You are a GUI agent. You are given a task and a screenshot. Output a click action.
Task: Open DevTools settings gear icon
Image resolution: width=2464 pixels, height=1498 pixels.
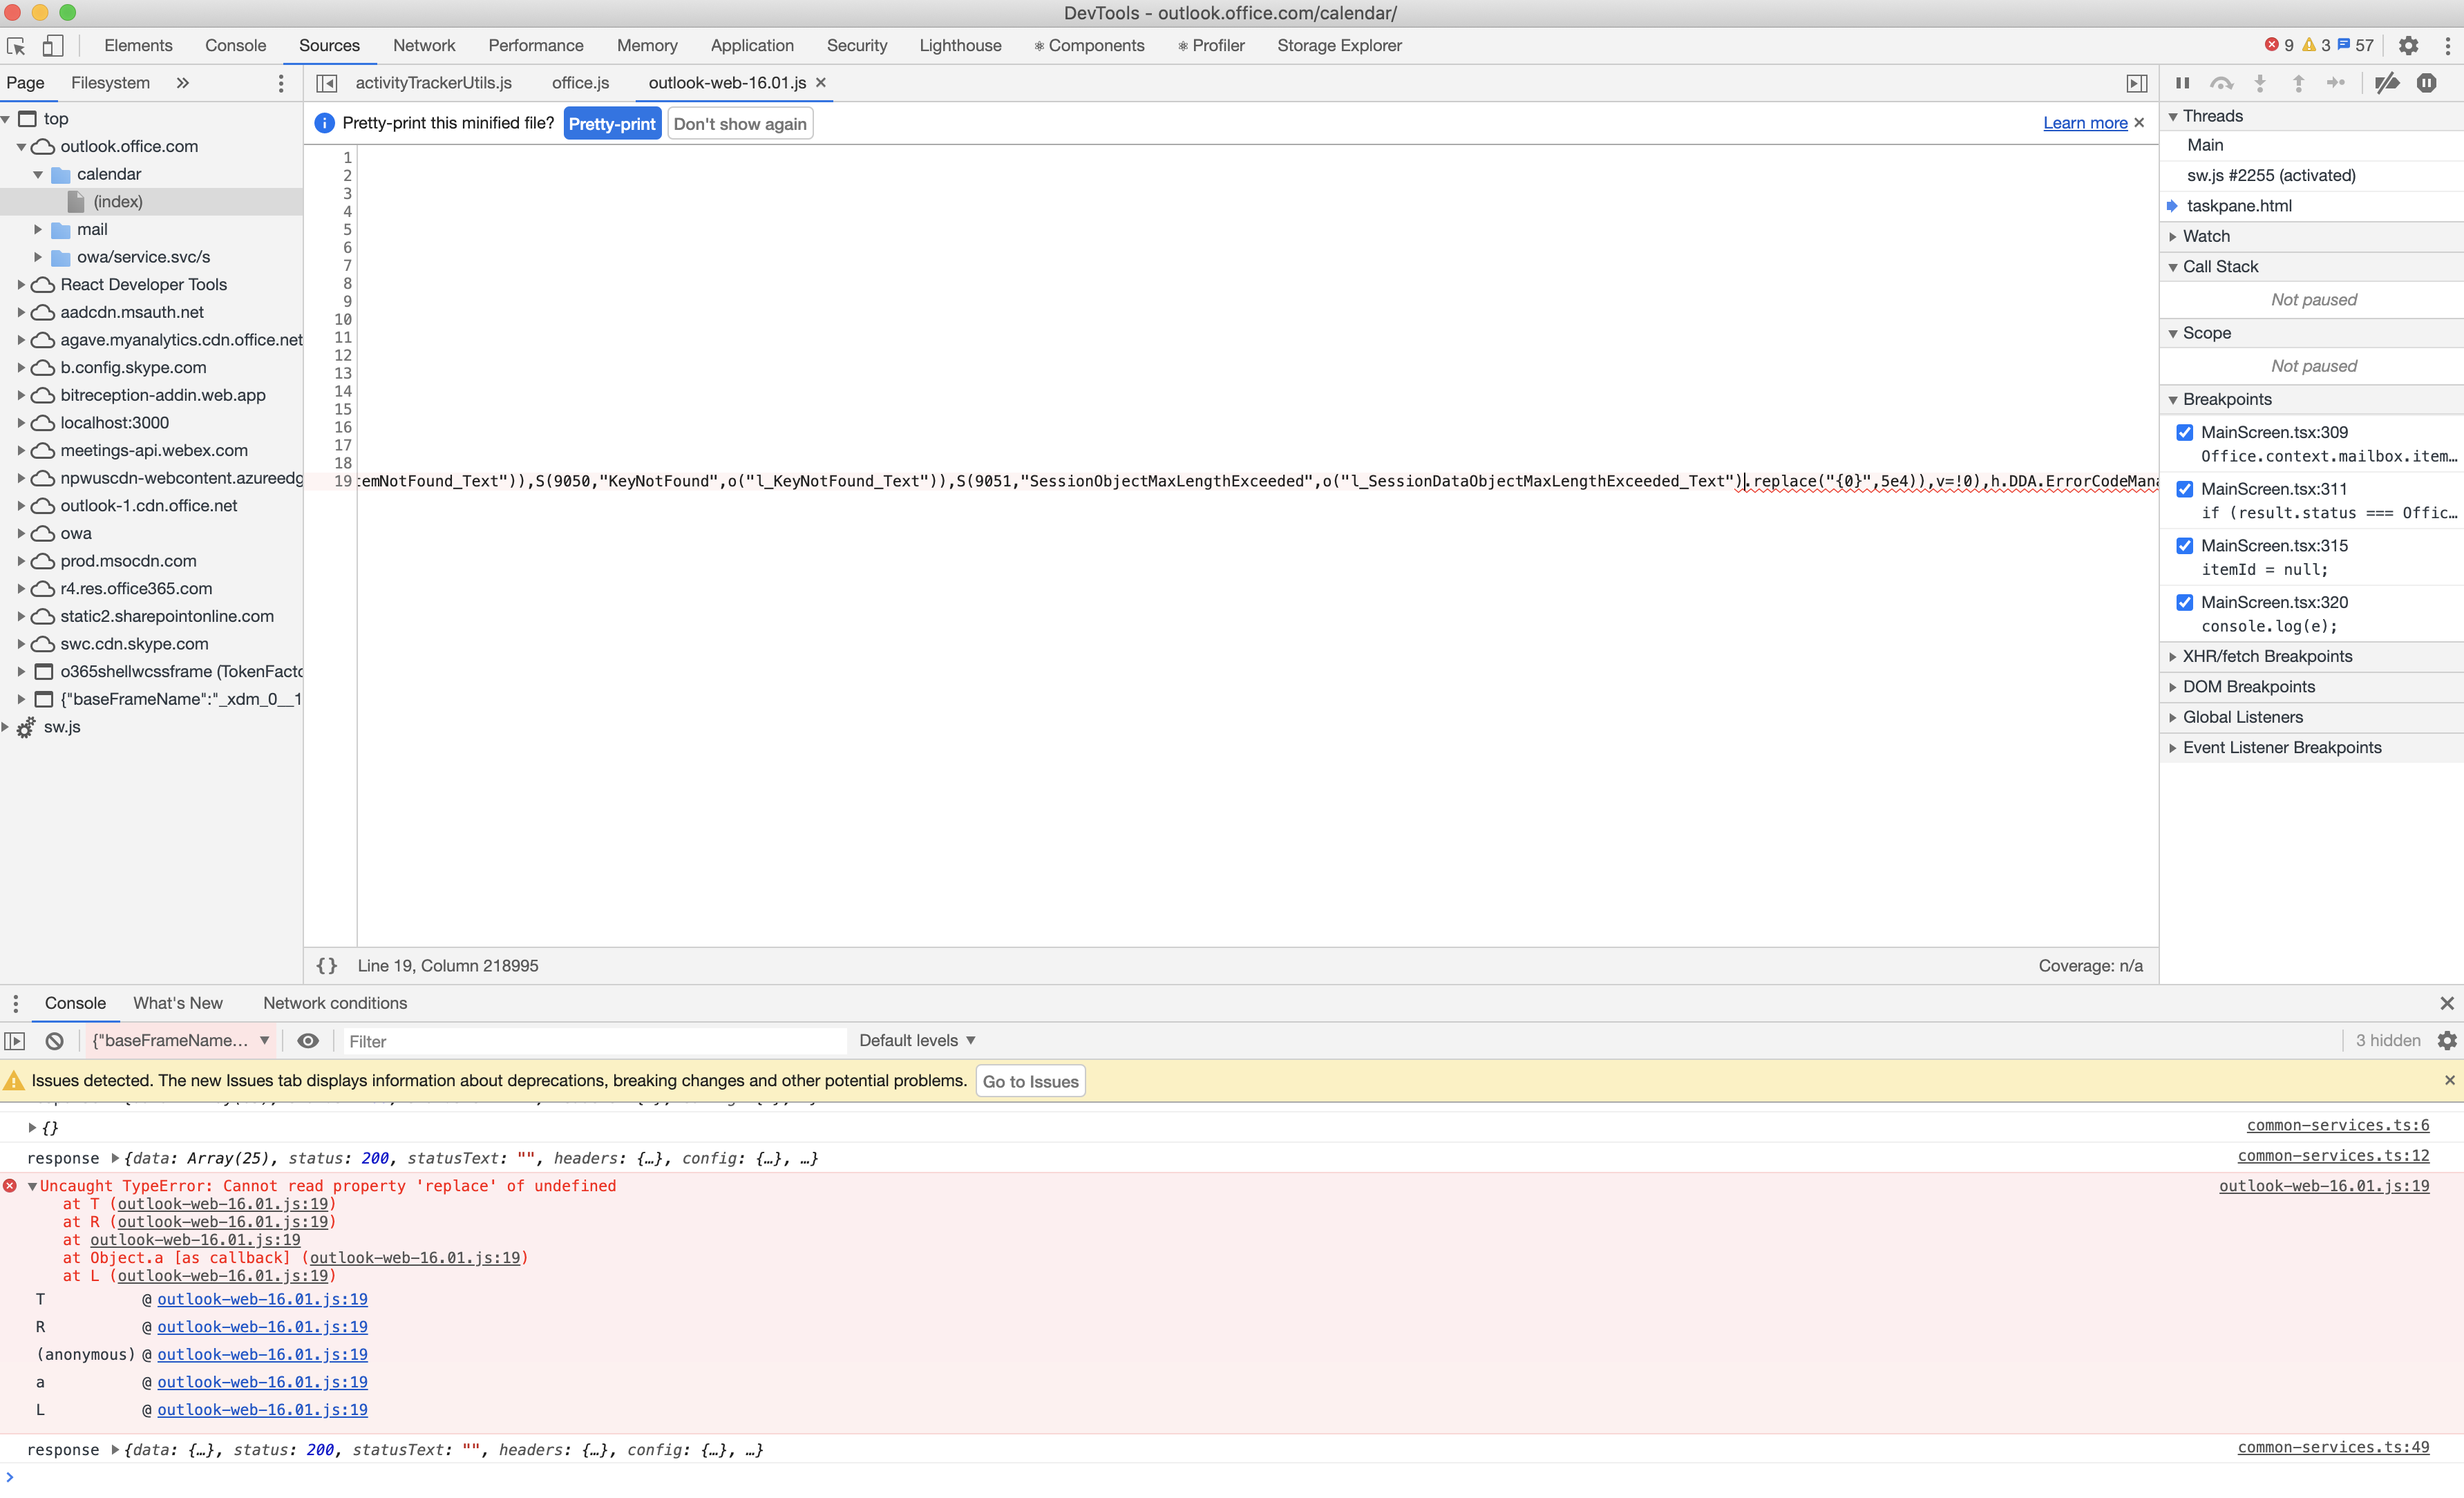tap(2408, 45)
